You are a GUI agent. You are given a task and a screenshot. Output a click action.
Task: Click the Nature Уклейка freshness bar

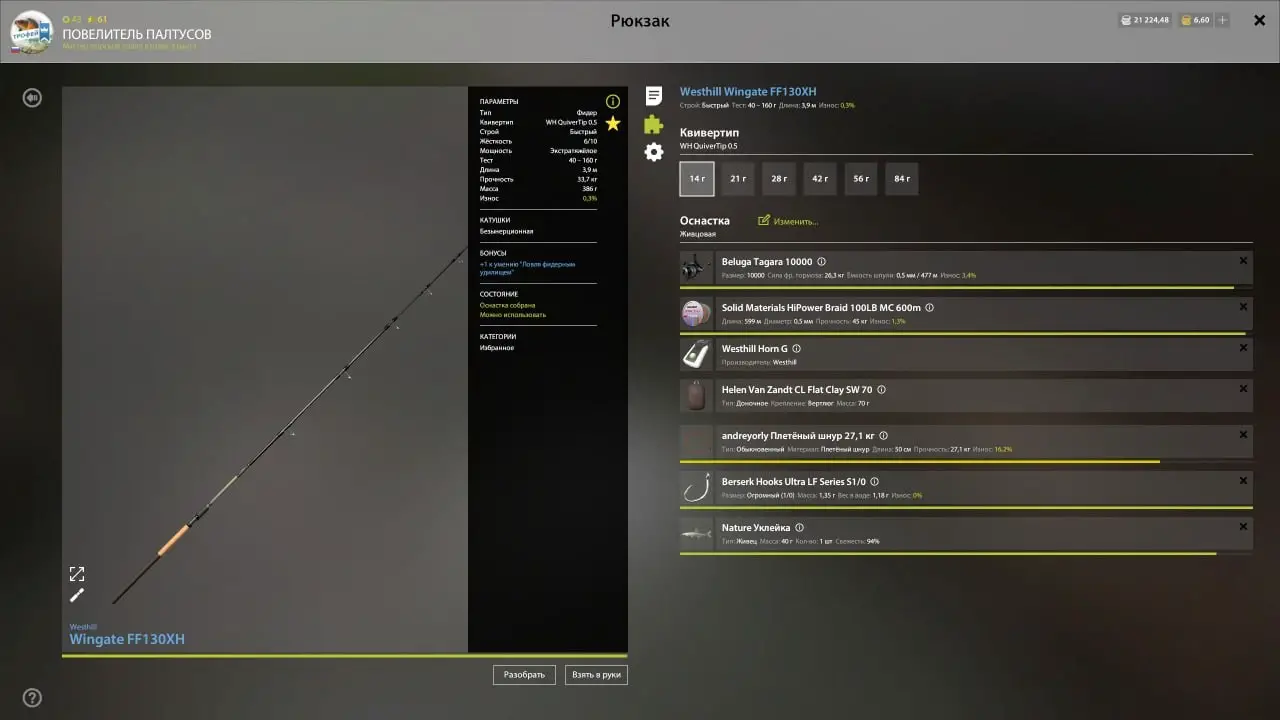(x=966, y=553)
